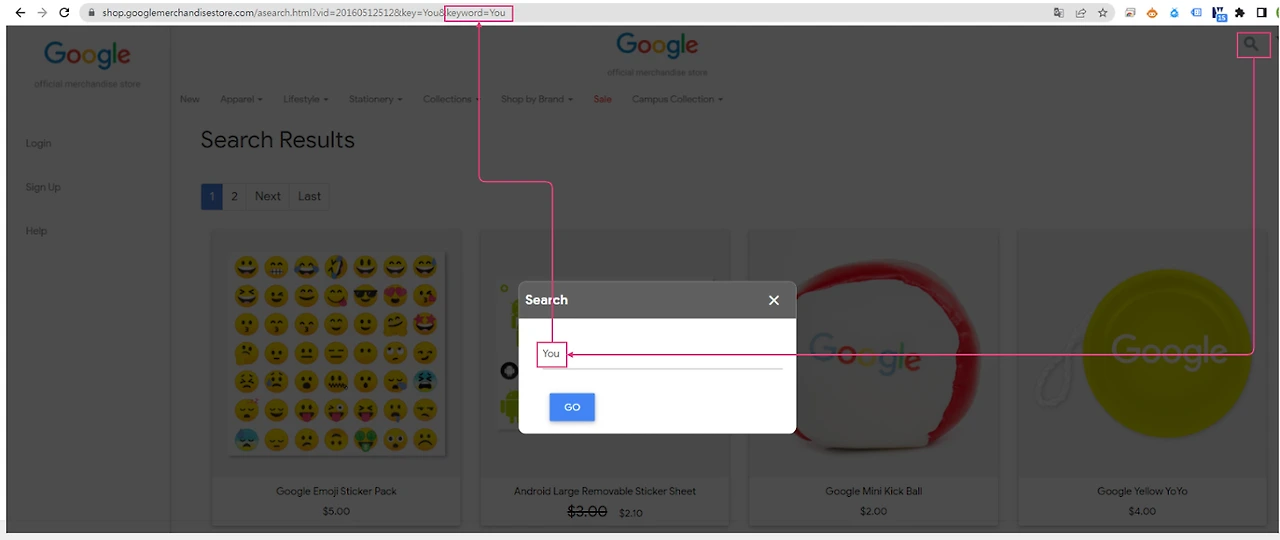
Task: Open the Google Yellow YoYo image
Action: coord(1142,352)
